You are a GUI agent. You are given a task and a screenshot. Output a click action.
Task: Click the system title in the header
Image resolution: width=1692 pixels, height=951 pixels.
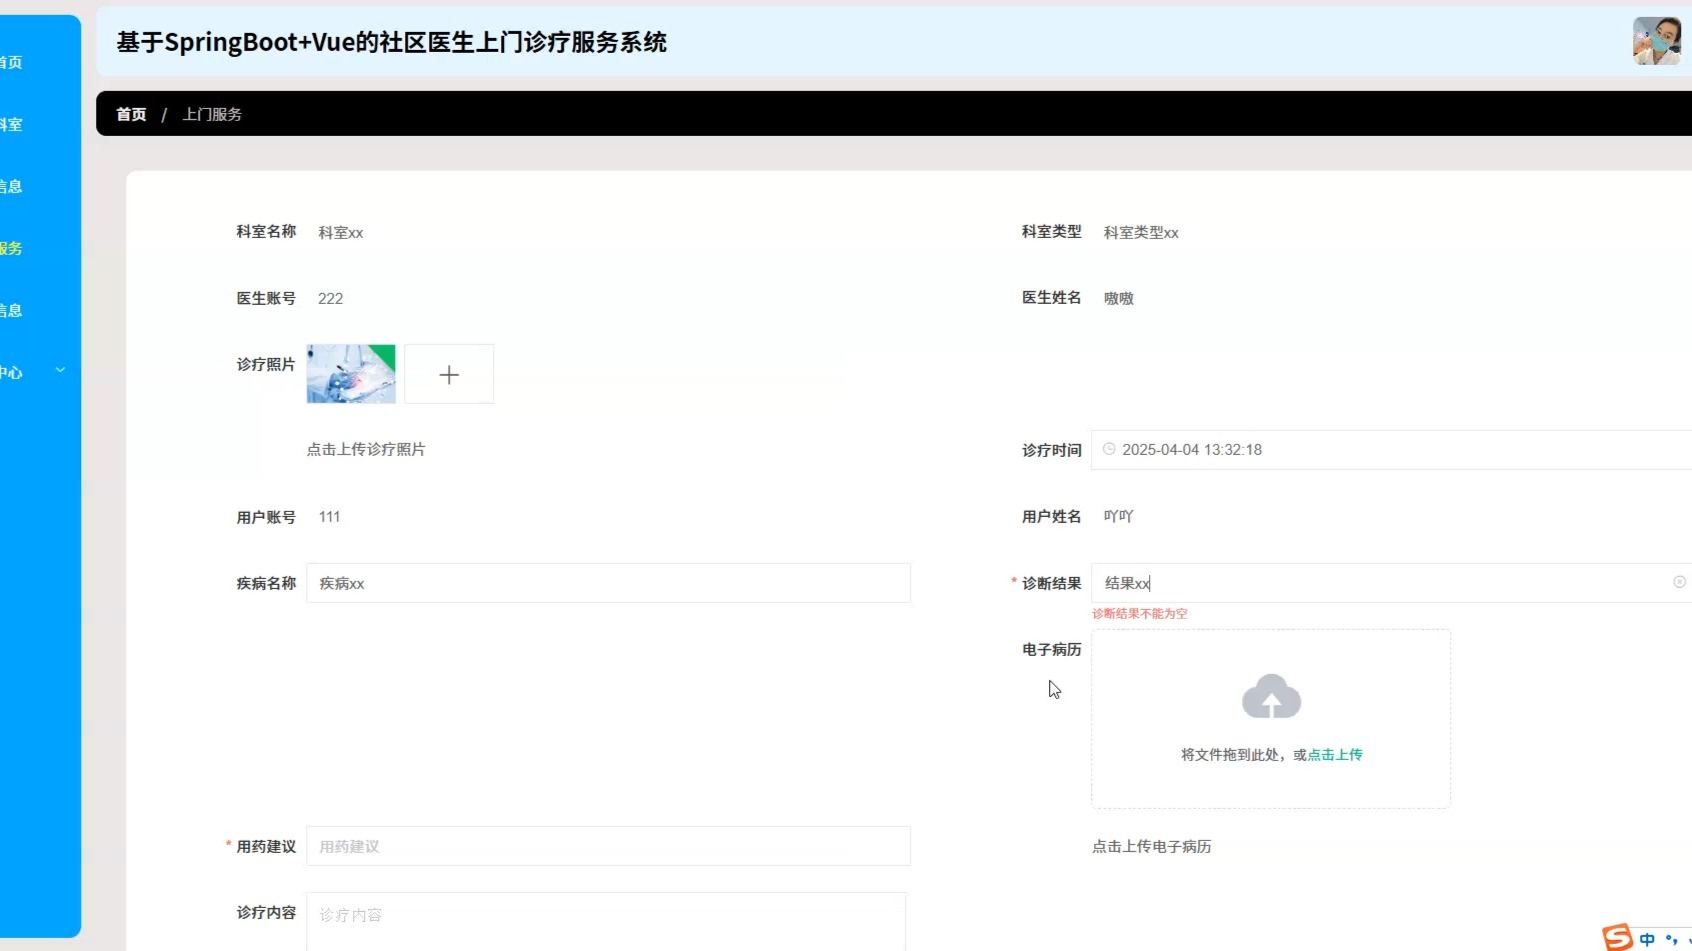click(x=391, y=42)
